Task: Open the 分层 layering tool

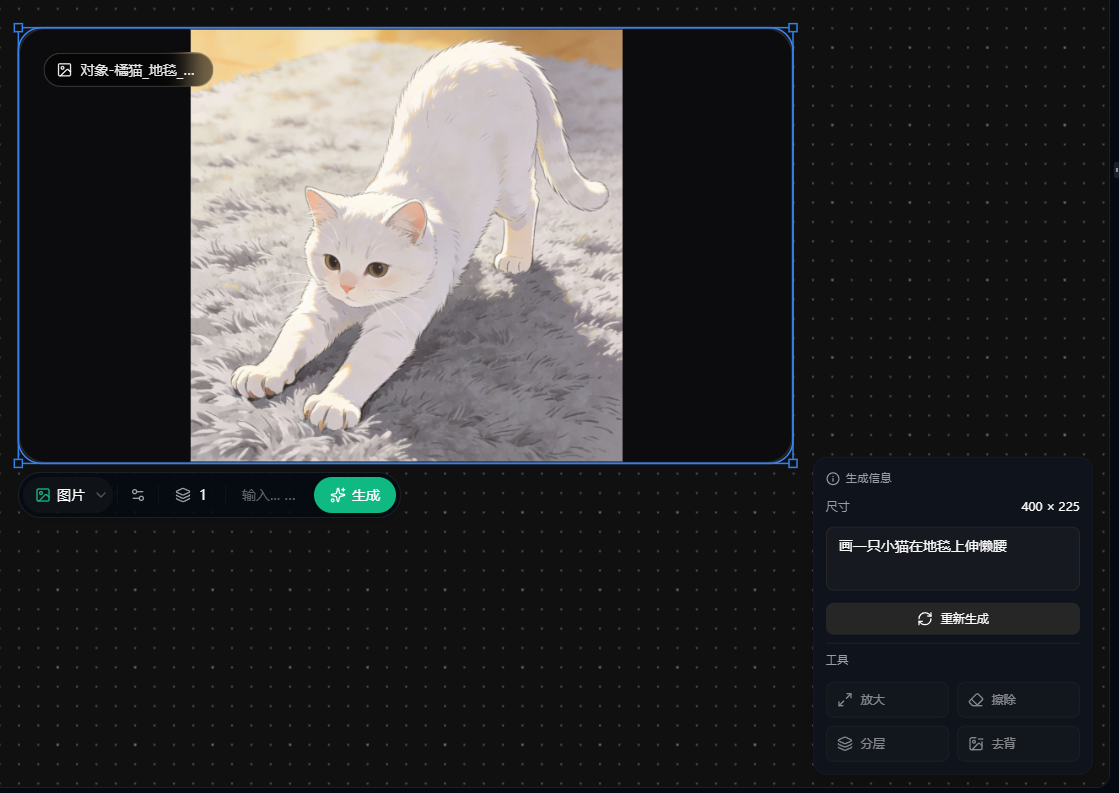Action: [886, 743]
